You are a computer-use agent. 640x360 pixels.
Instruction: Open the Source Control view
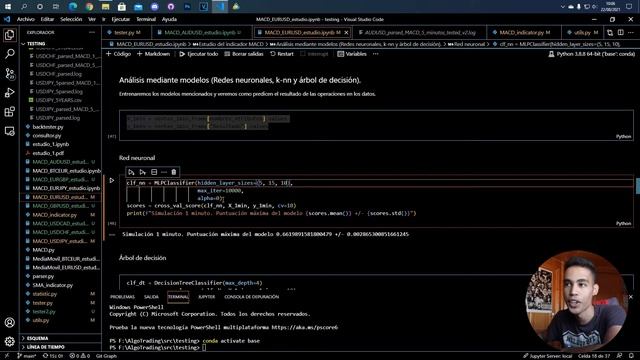(x=9, y=73)
